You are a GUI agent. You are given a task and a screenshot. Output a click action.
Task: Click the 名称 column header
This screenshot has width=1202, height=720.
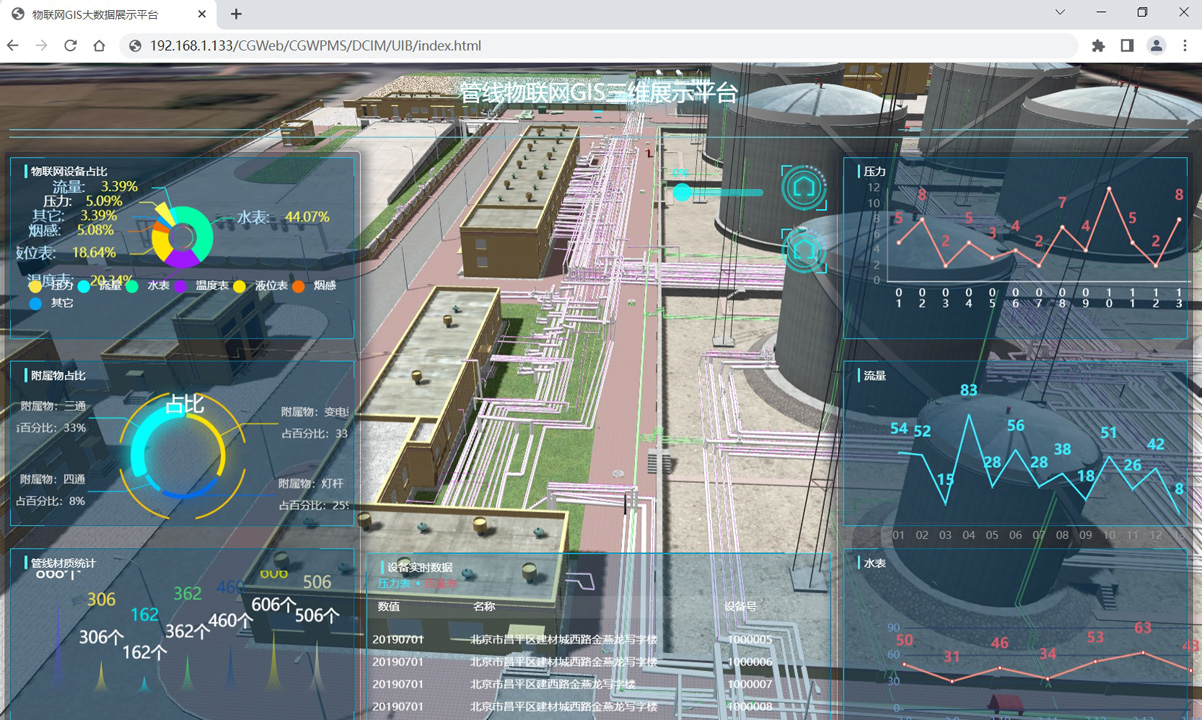(x=484, y=607)
